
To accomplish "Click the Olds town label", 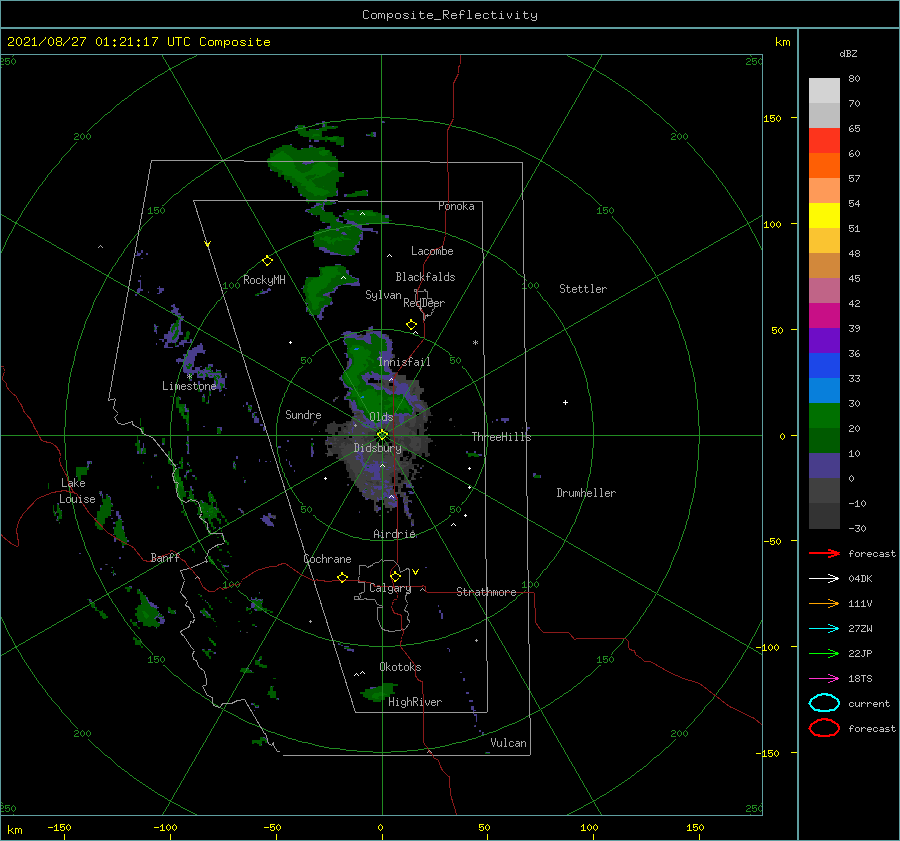I will [x=381, y=417].
